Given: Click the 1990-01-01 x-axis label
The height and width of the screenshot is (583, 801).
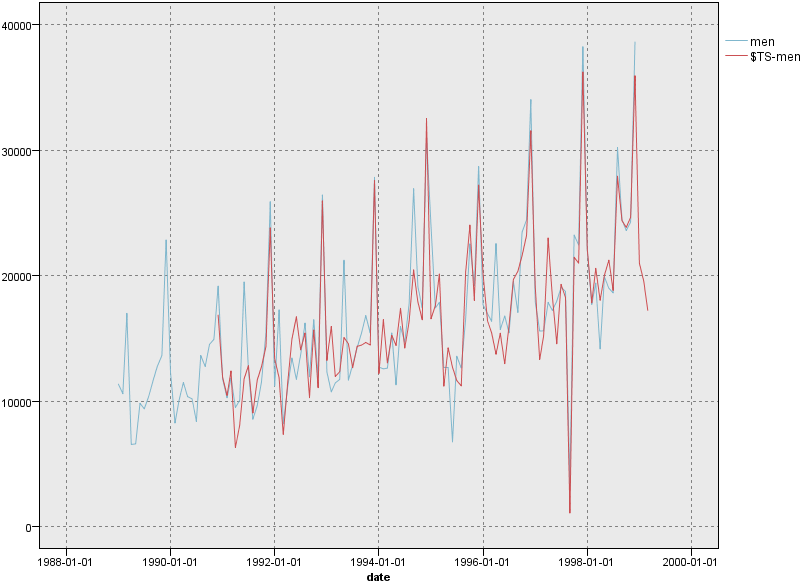Looking at the screenshot, I should tap(171, 562).
